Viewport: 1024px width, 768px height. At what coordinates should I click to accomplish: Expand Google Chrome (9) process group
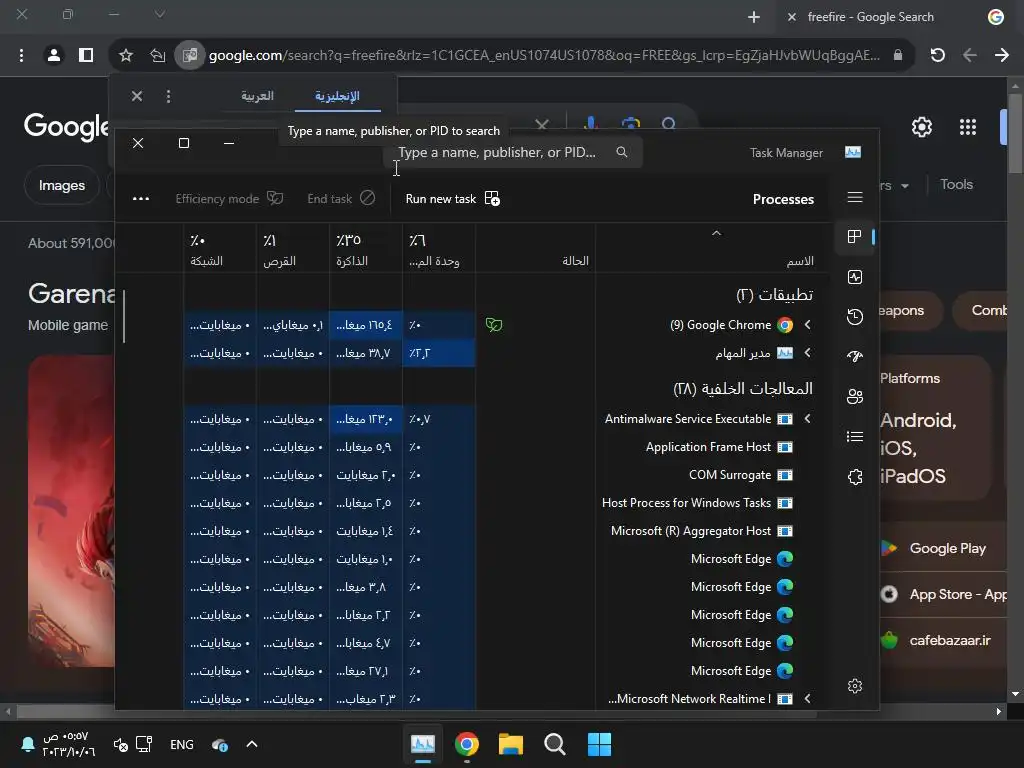(808, 325)
